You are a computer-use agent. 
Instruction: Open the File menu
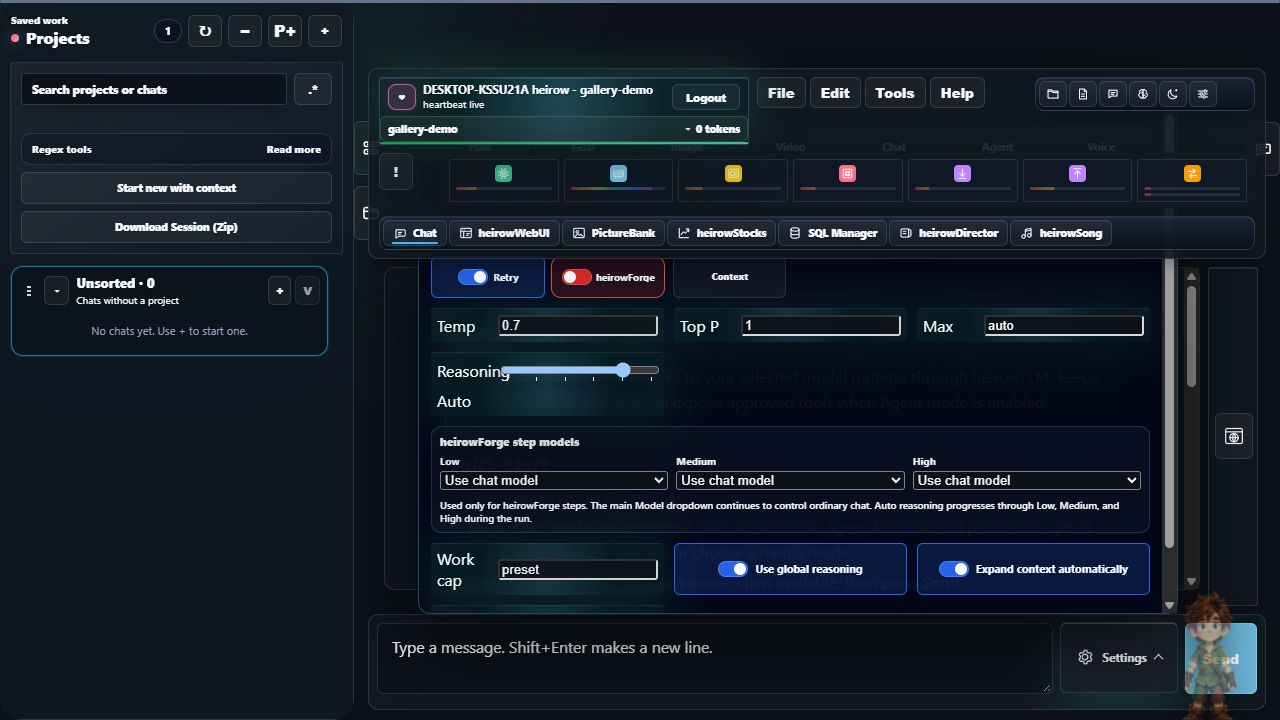point(781,93)
